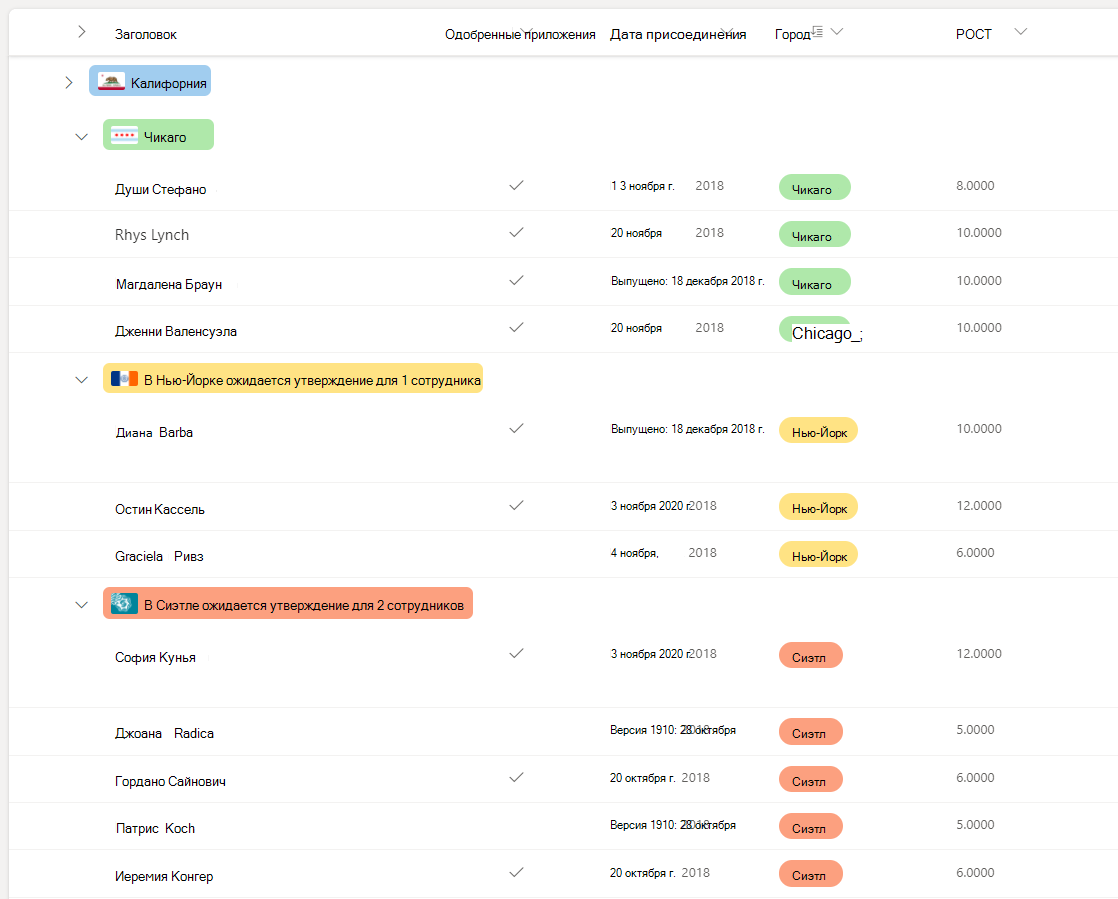Click approval checkmark for Души Стефано

[516, 186]
